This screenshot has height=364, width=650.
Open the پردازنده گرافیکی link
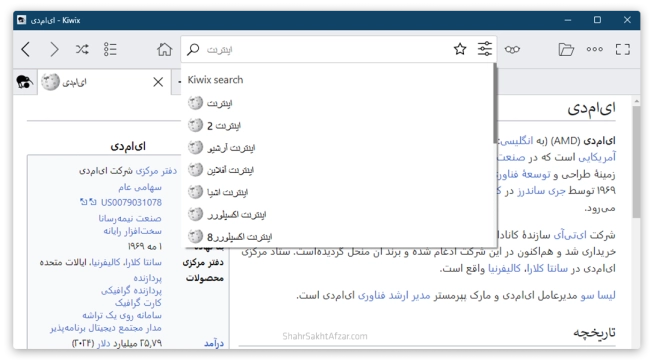(131, 290)
